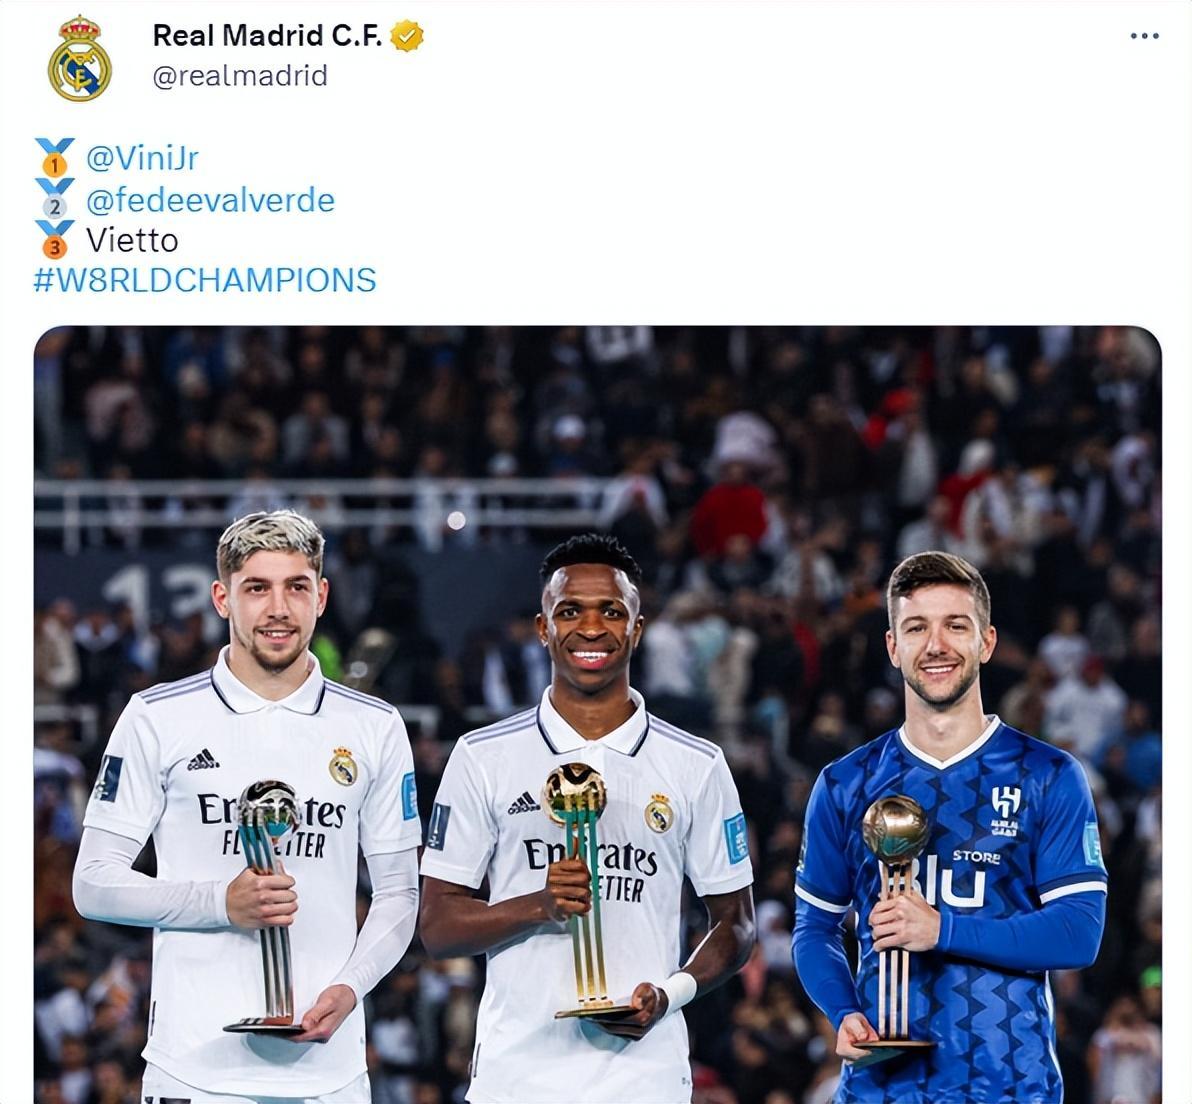1192x1104 pixels.
Task: Click the gold verified badge
Action: pyautogui.click(x=407, y=36)
